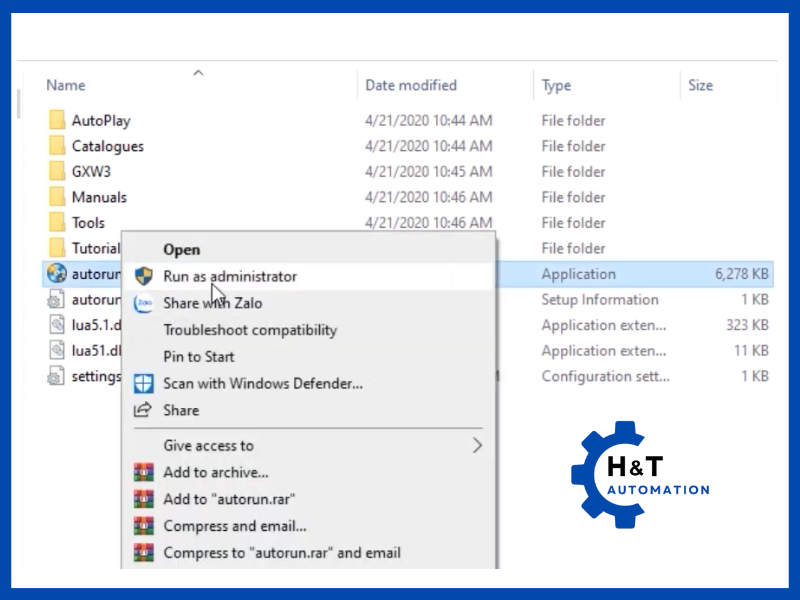Sort files by Date modified column
800x600 pixels.
(411, 86)
